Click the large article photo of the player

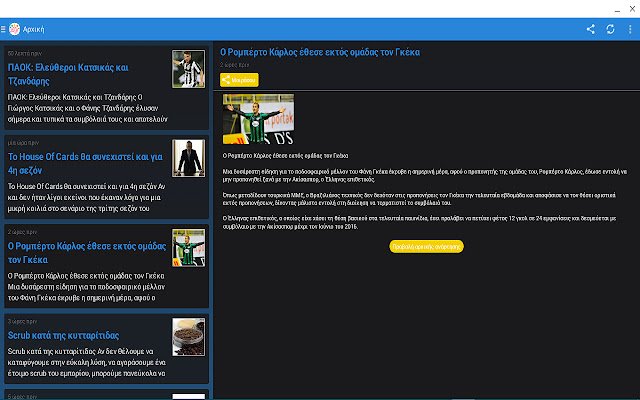pyautogui.click(x=258, y=119)
